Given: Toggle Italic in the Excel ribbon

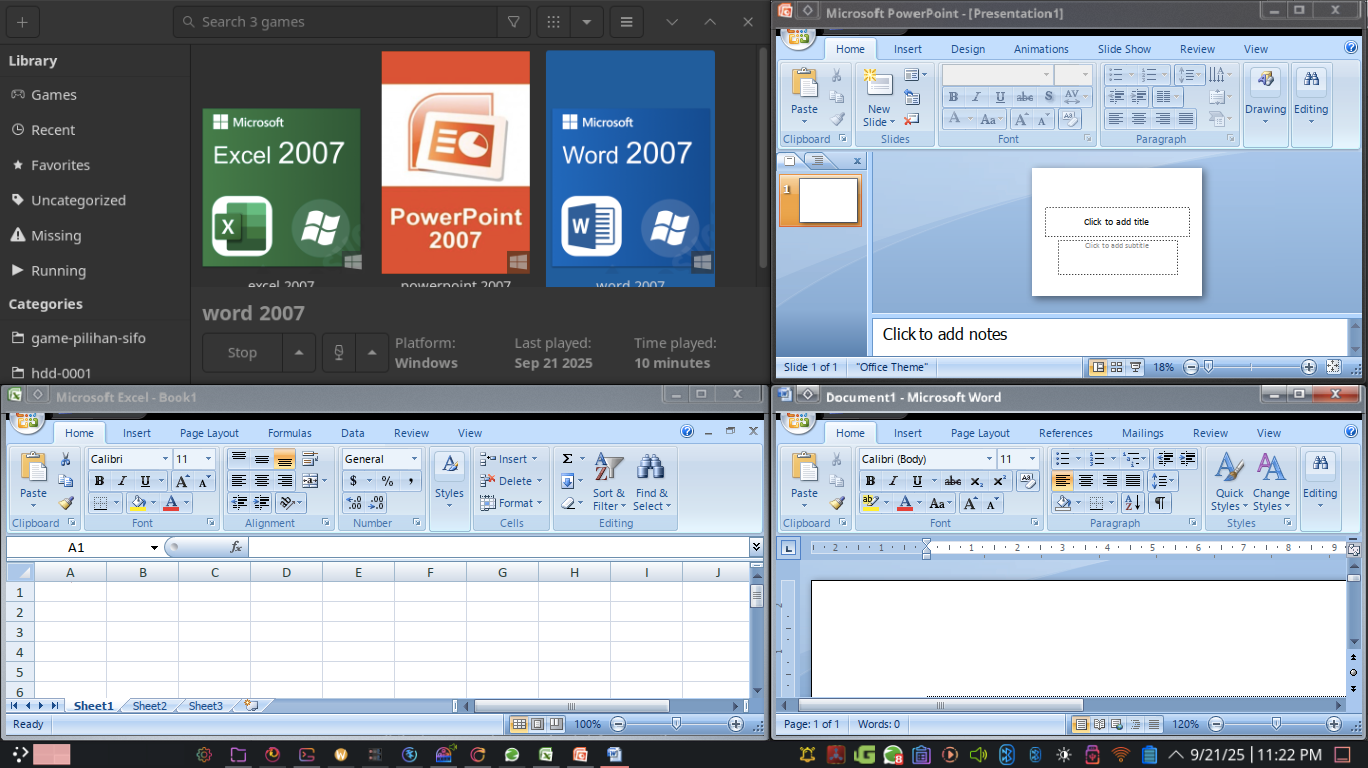Looking at the screenshot, I should (x=123, y=481).
